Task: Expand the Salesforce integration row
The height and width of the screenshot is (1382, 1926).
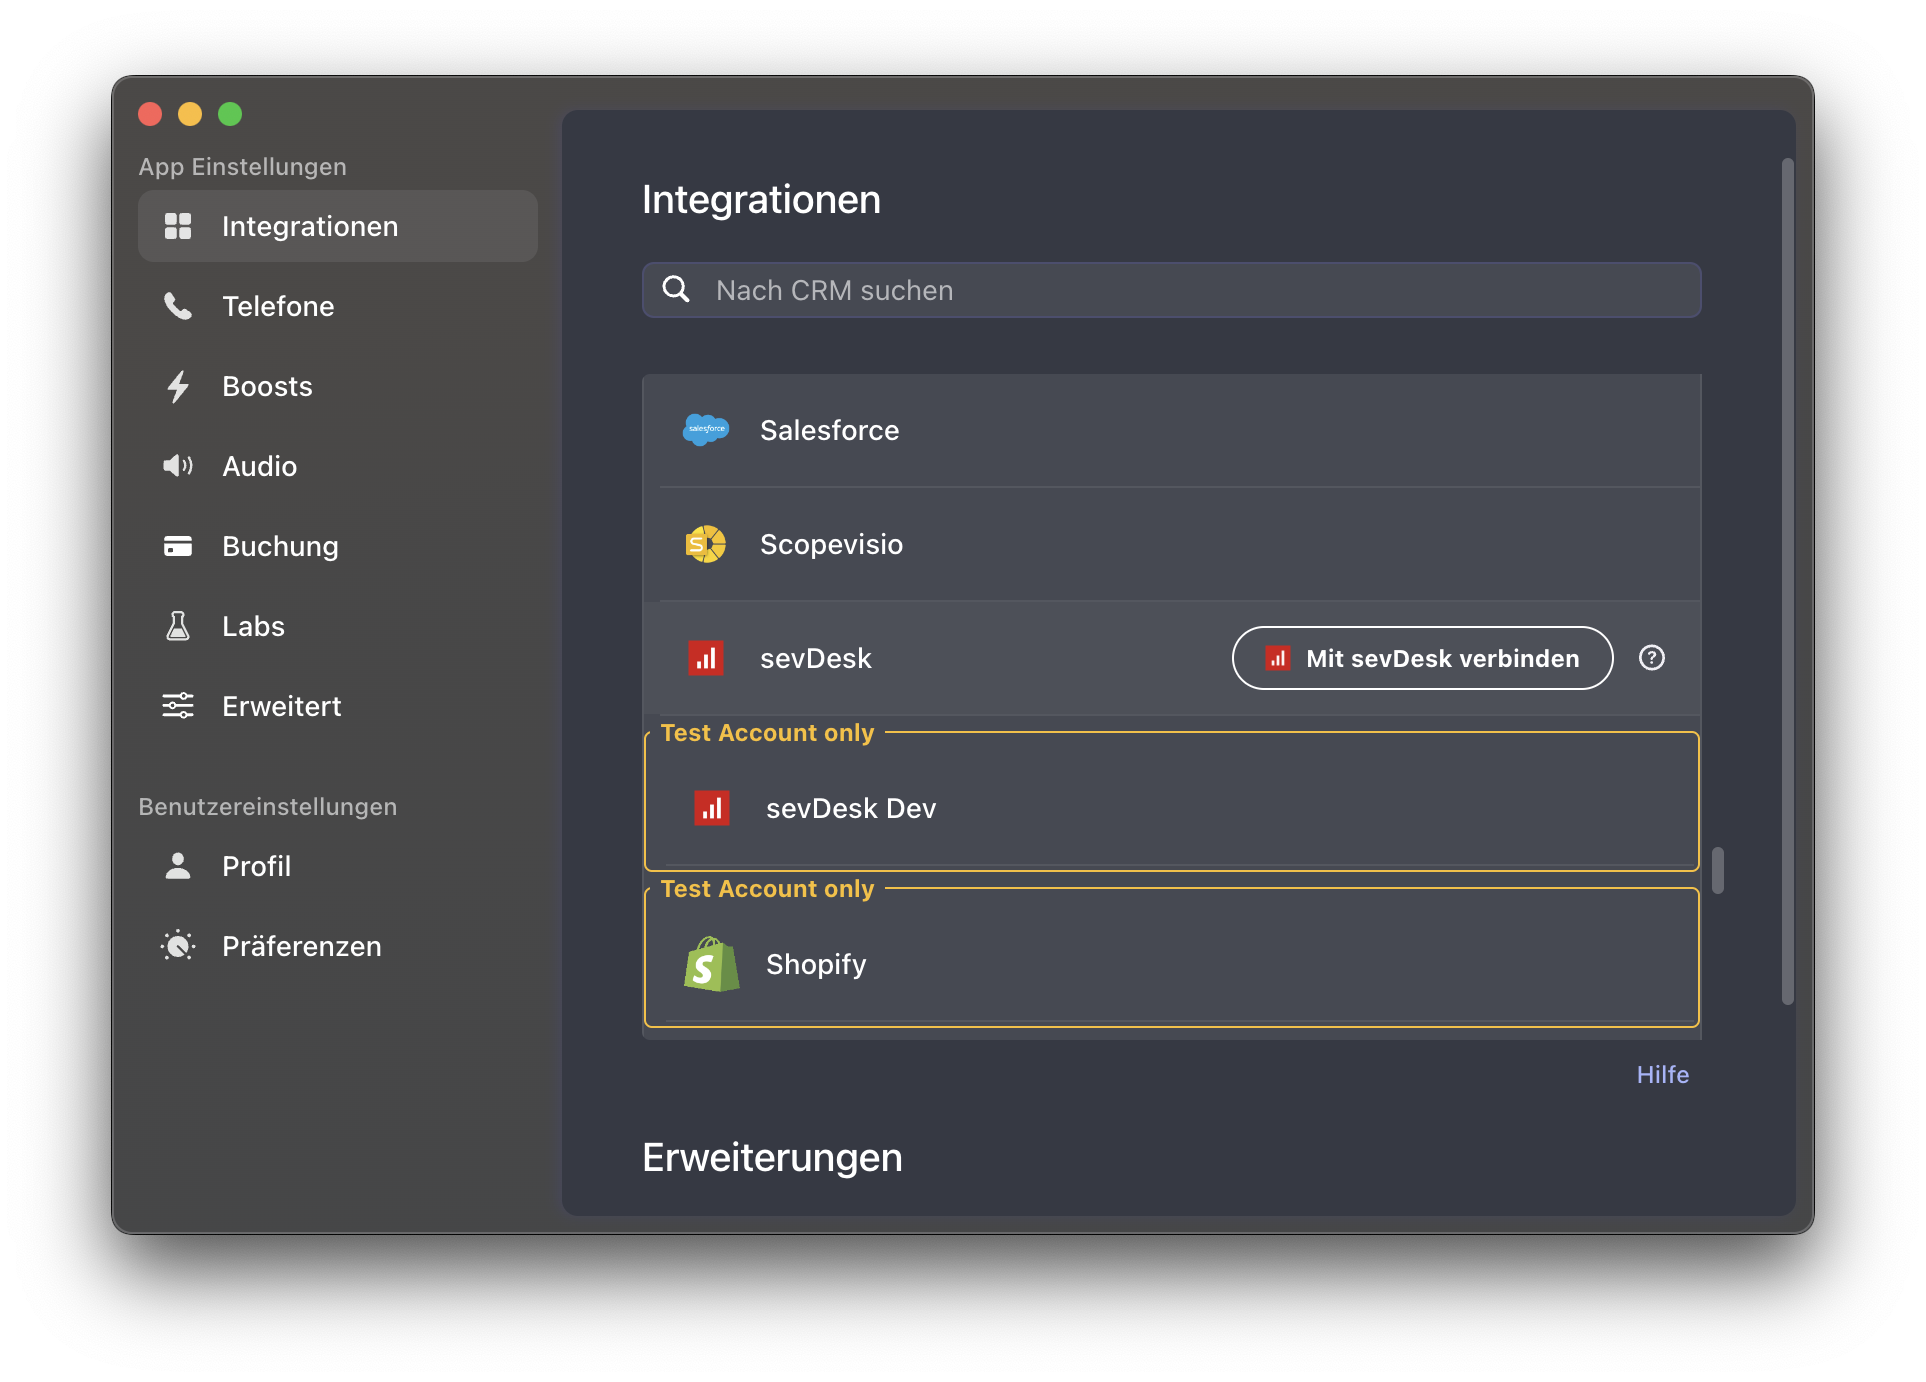Action: point(1170,430)
